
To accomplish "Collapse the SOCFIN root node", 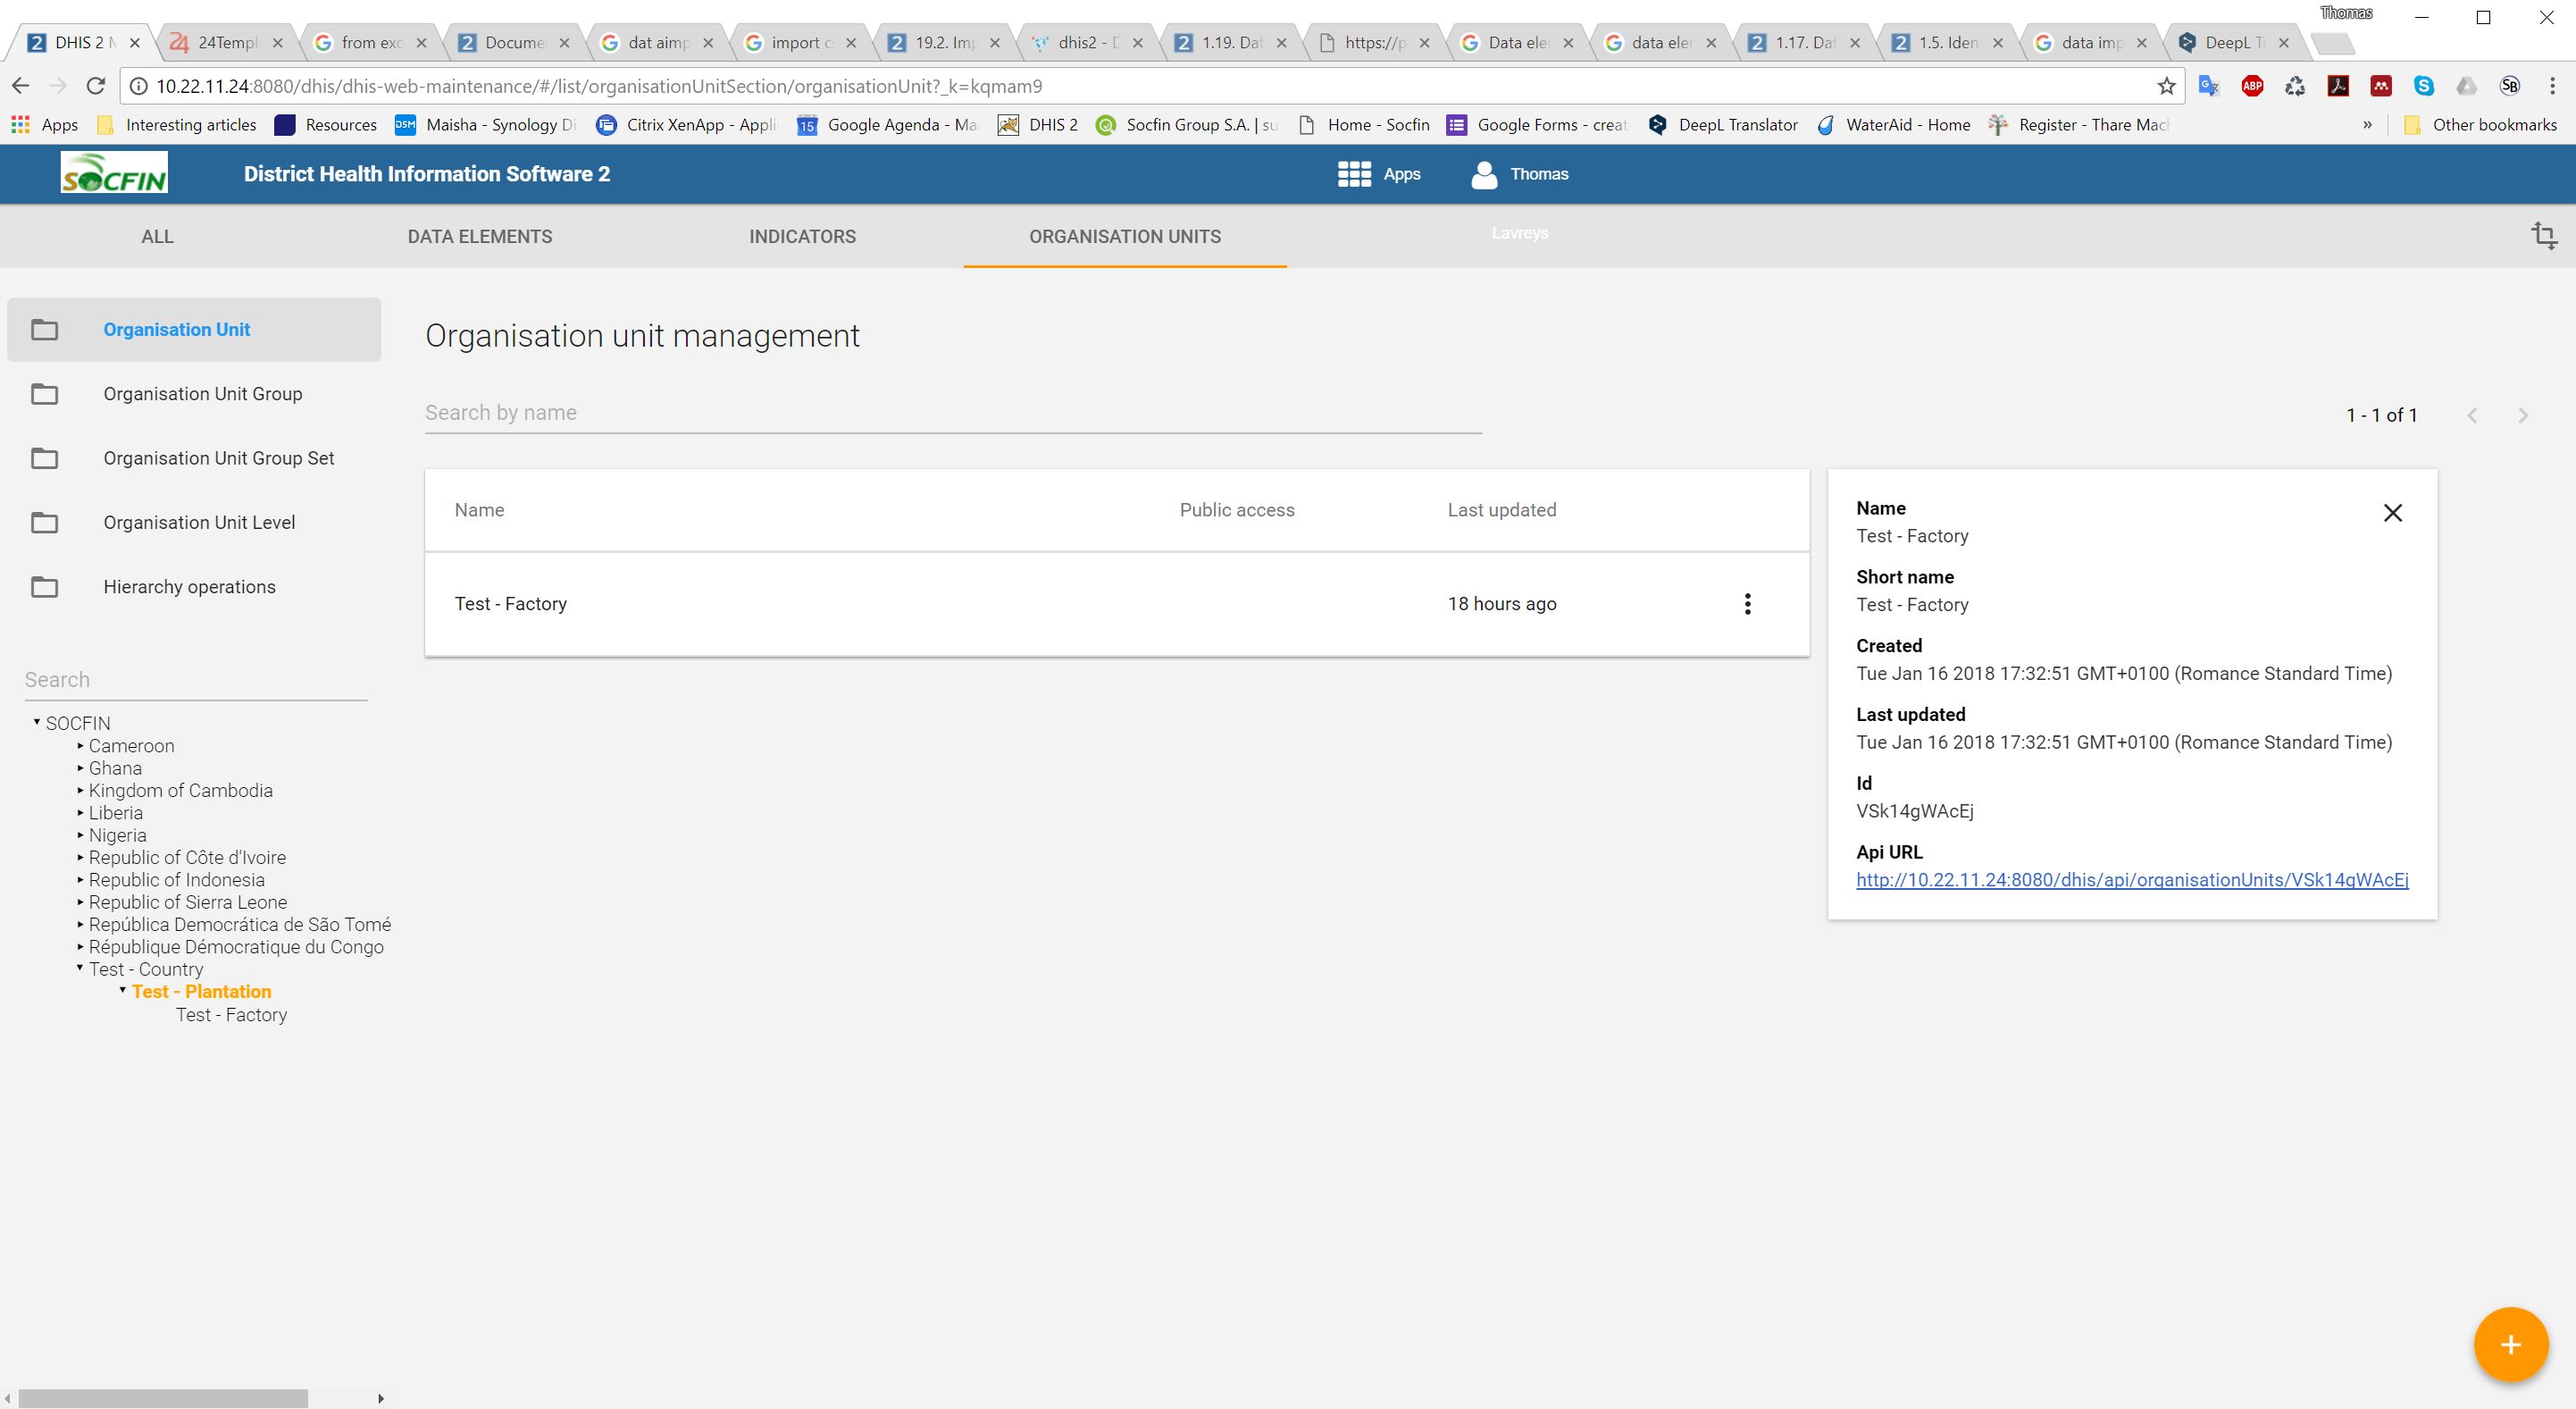I will 37,722.
